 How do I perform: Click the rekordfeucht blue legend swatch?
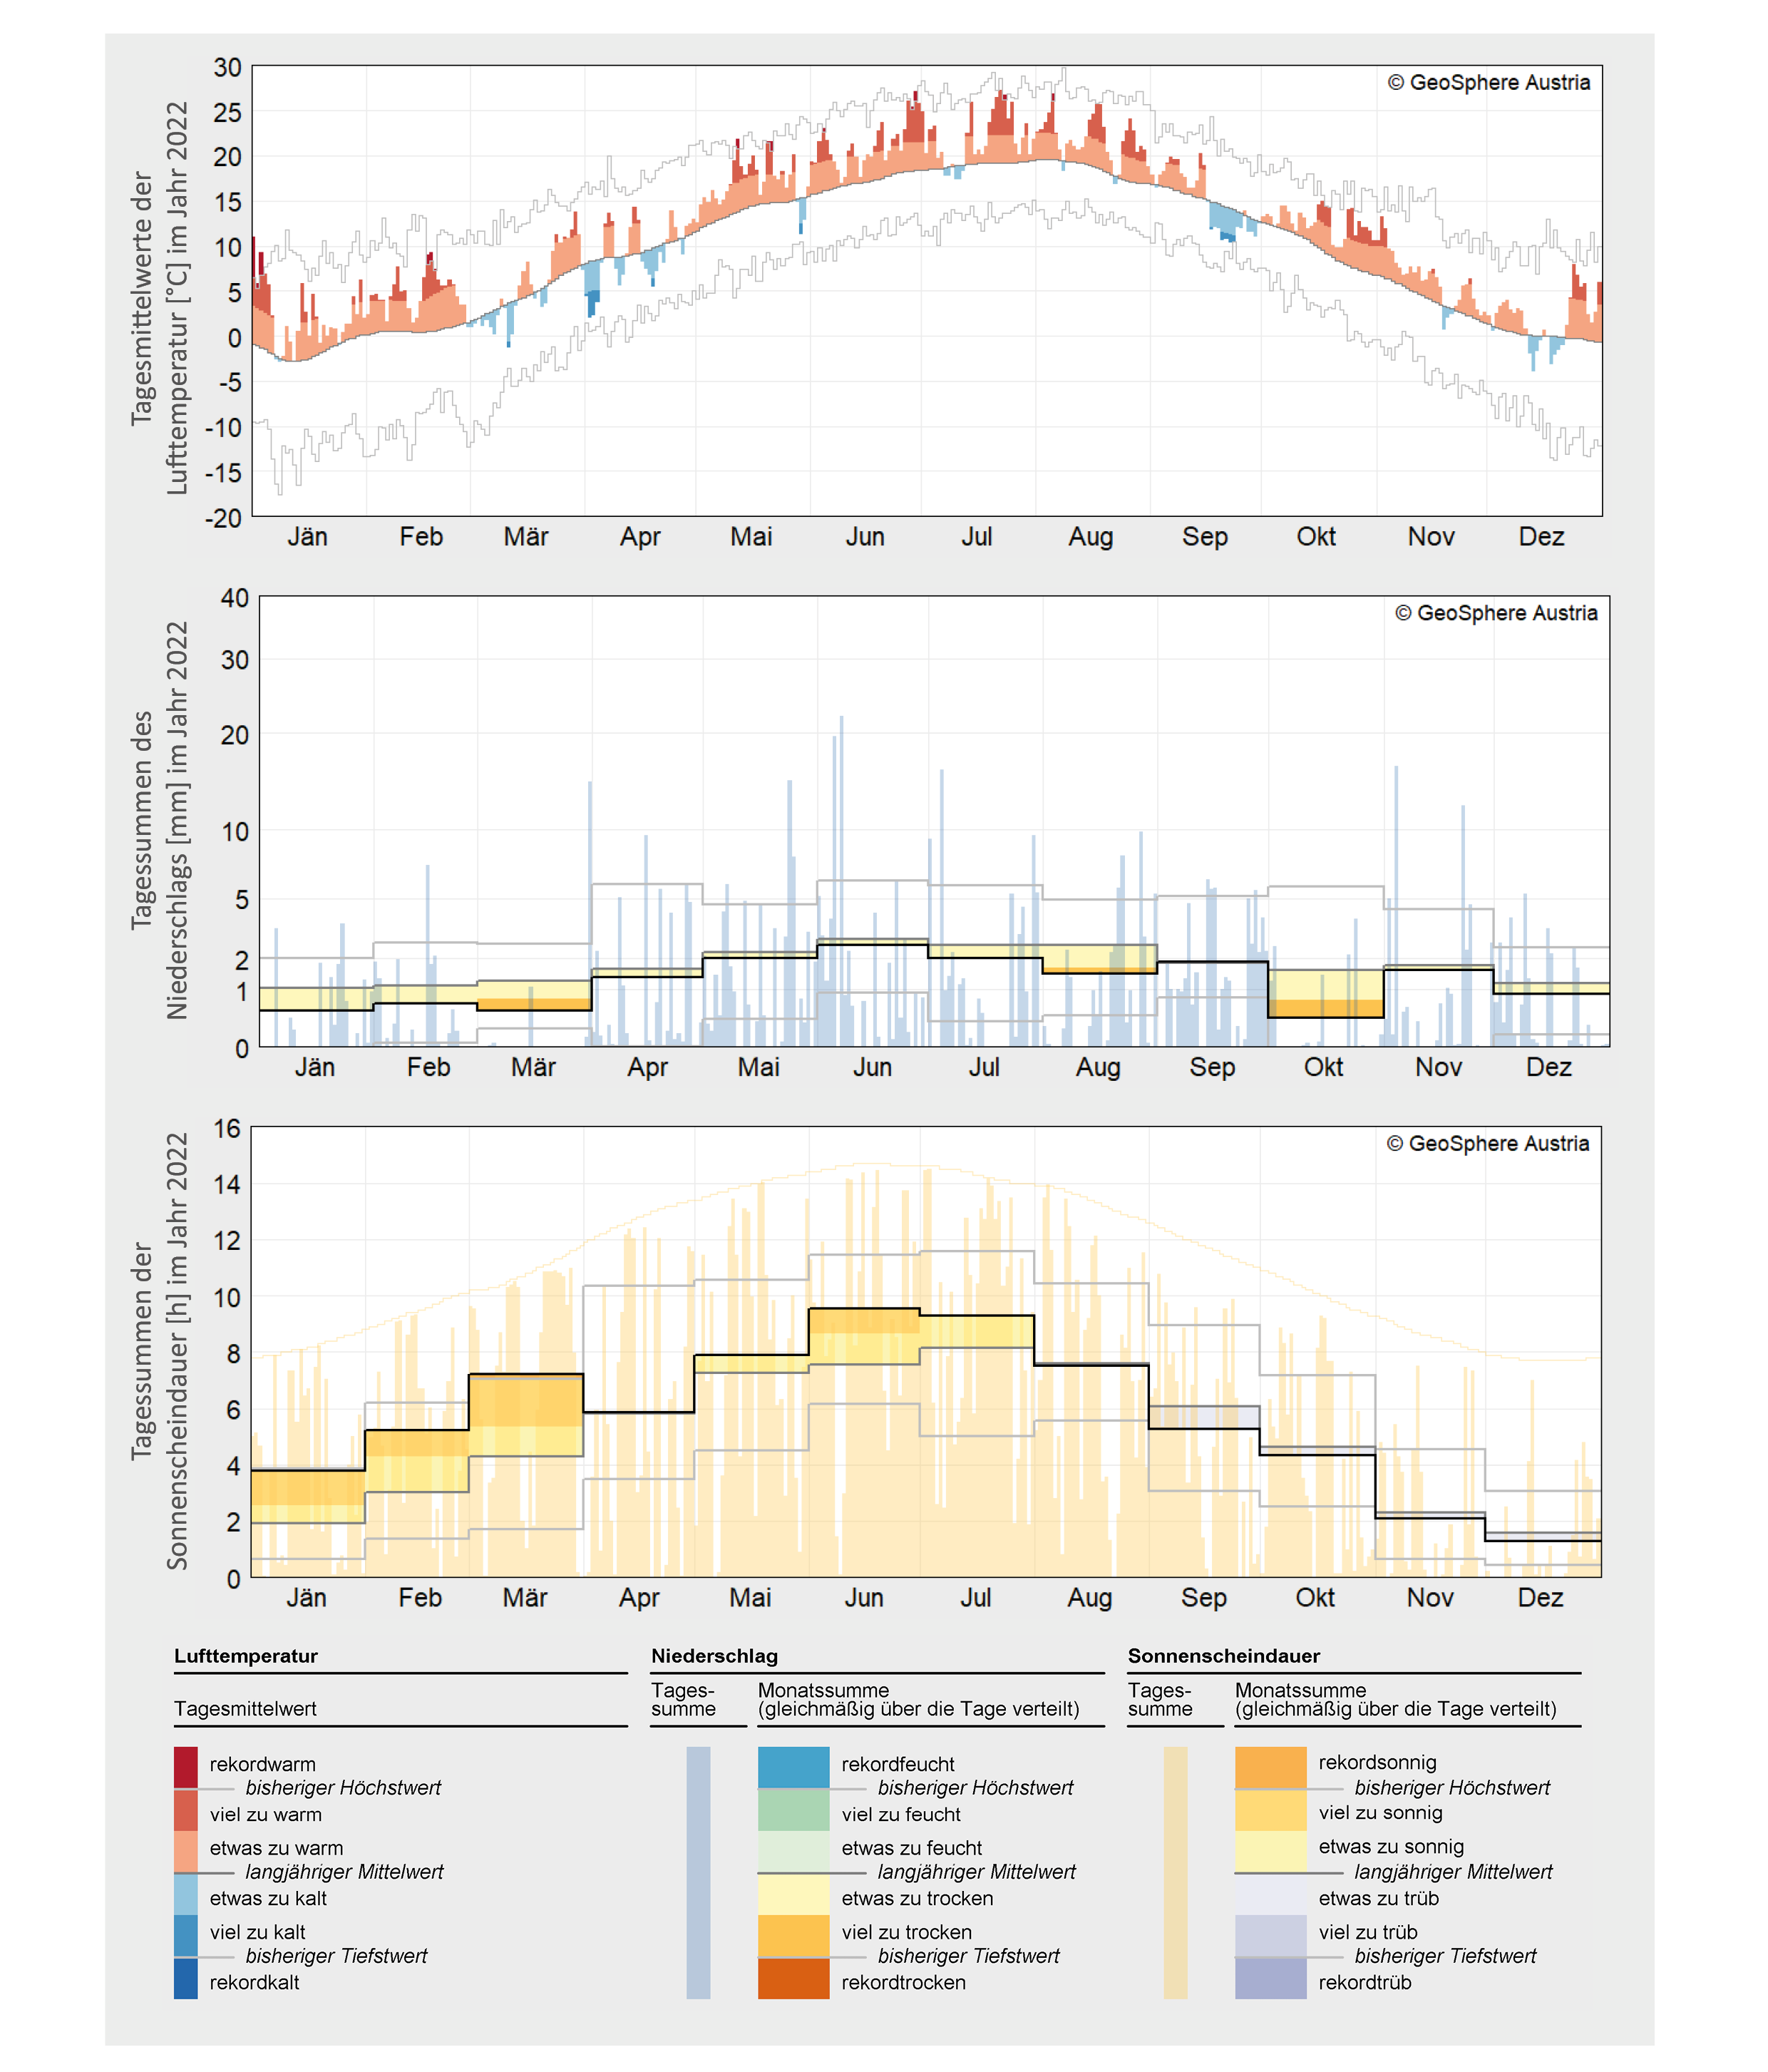(x=793, y=1766)
